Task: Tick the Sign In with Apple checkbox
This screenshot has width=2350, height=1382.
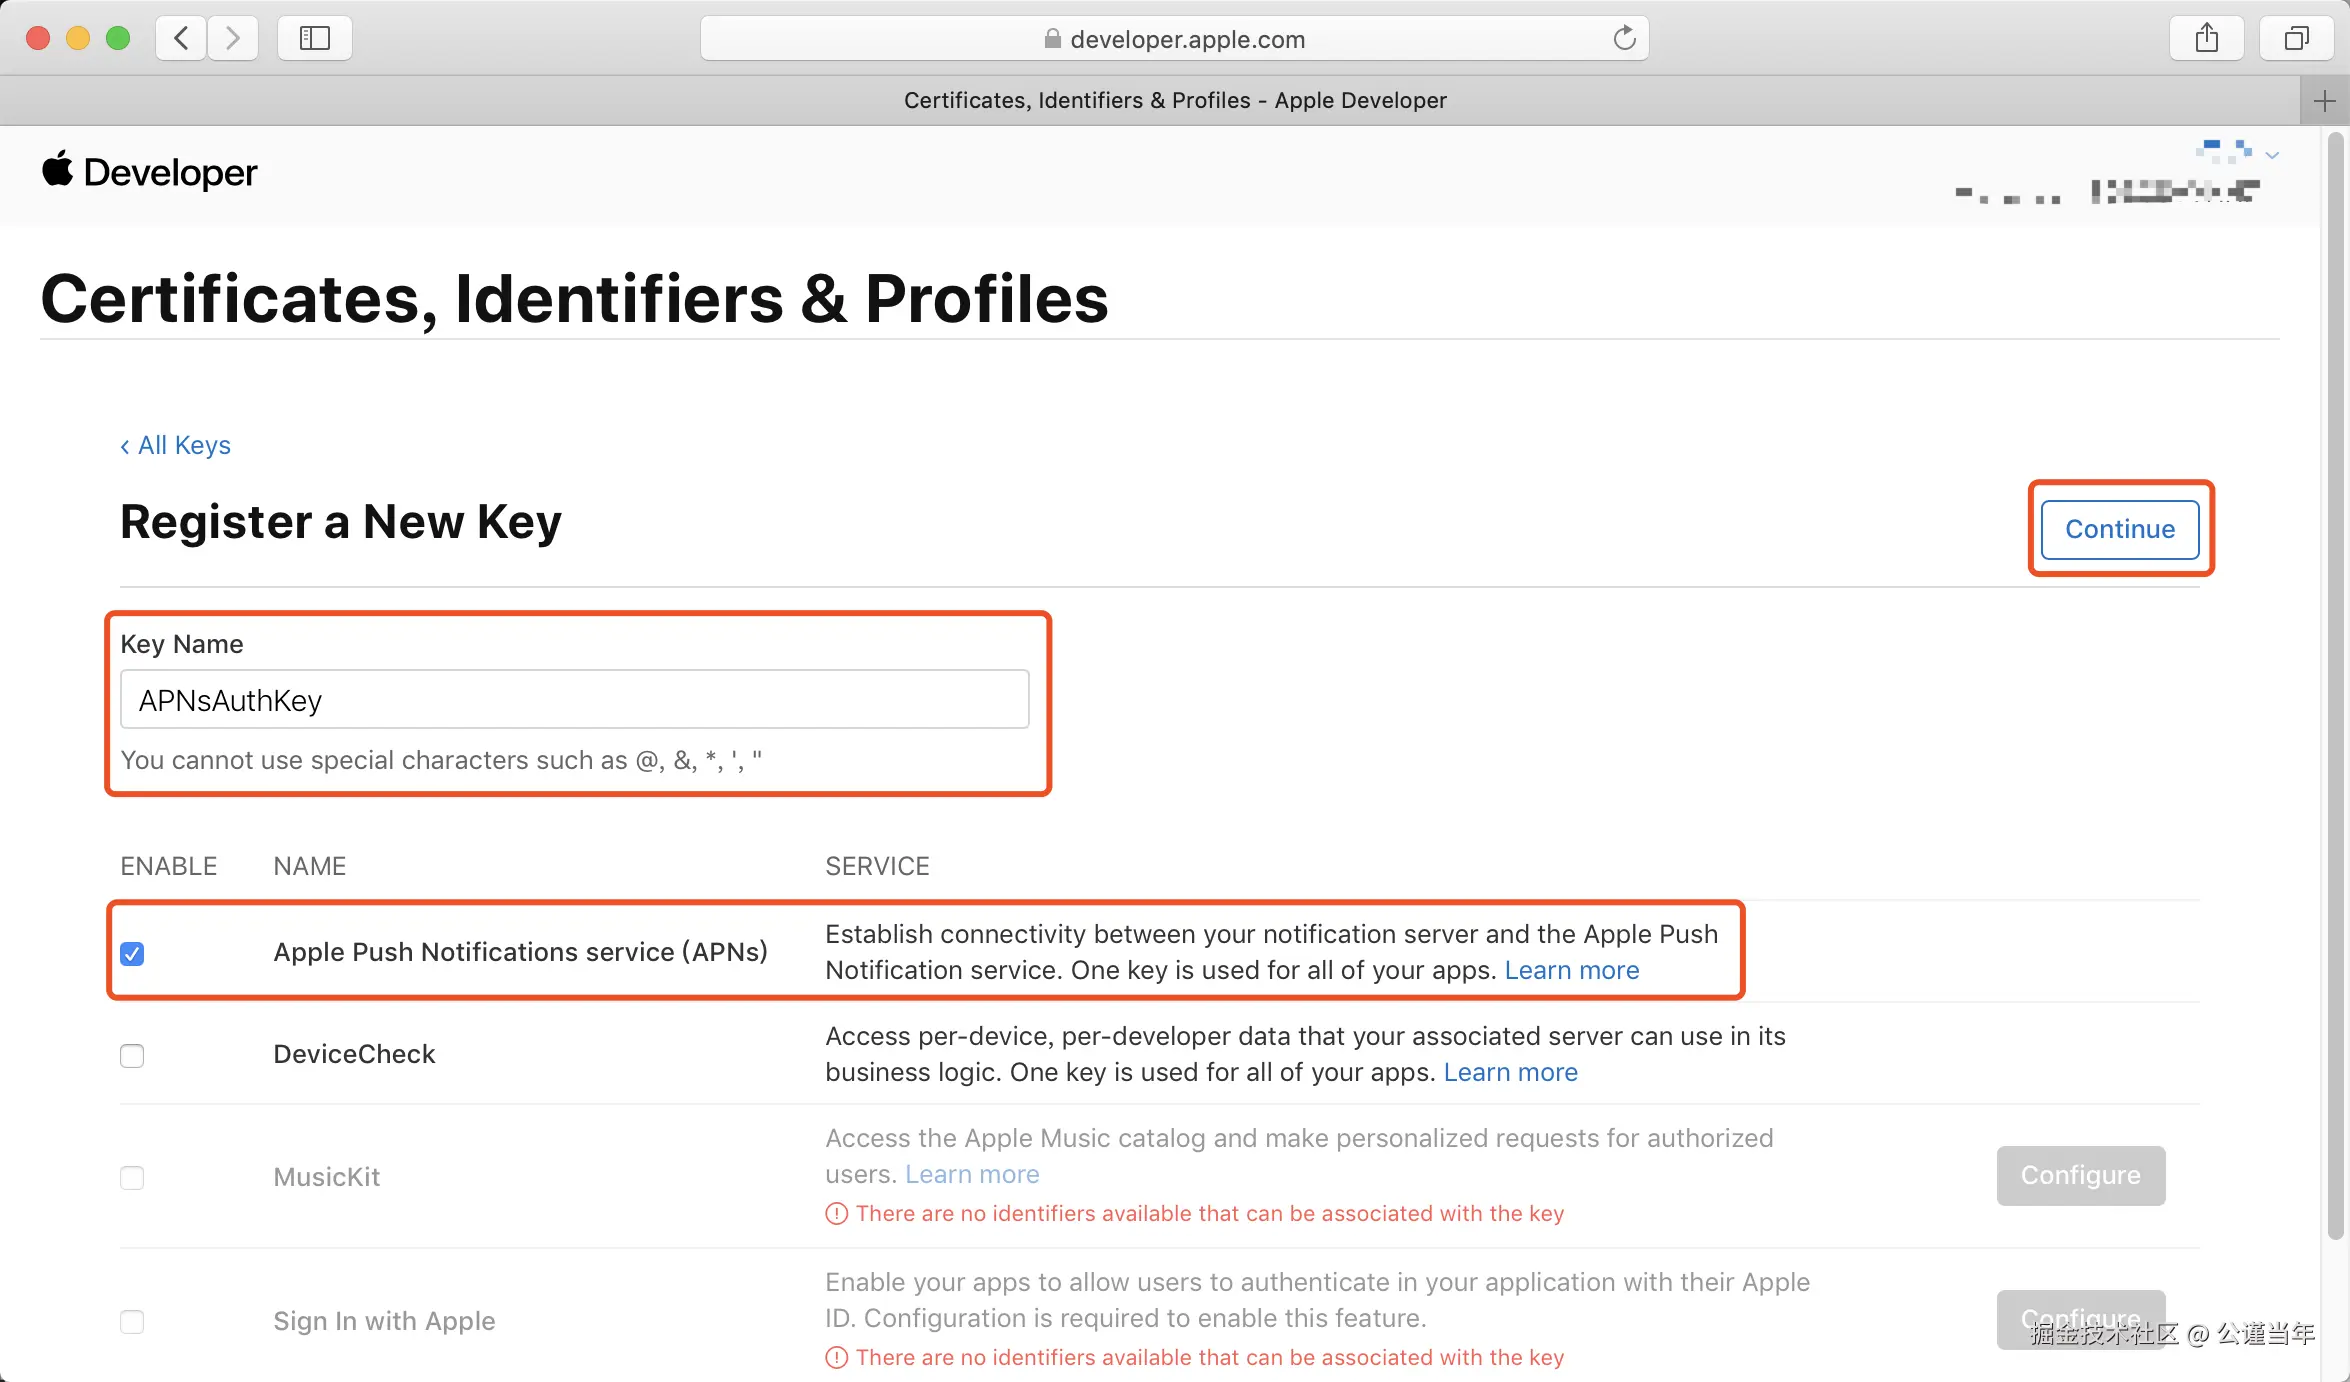Action: (x=132, y=1322)
